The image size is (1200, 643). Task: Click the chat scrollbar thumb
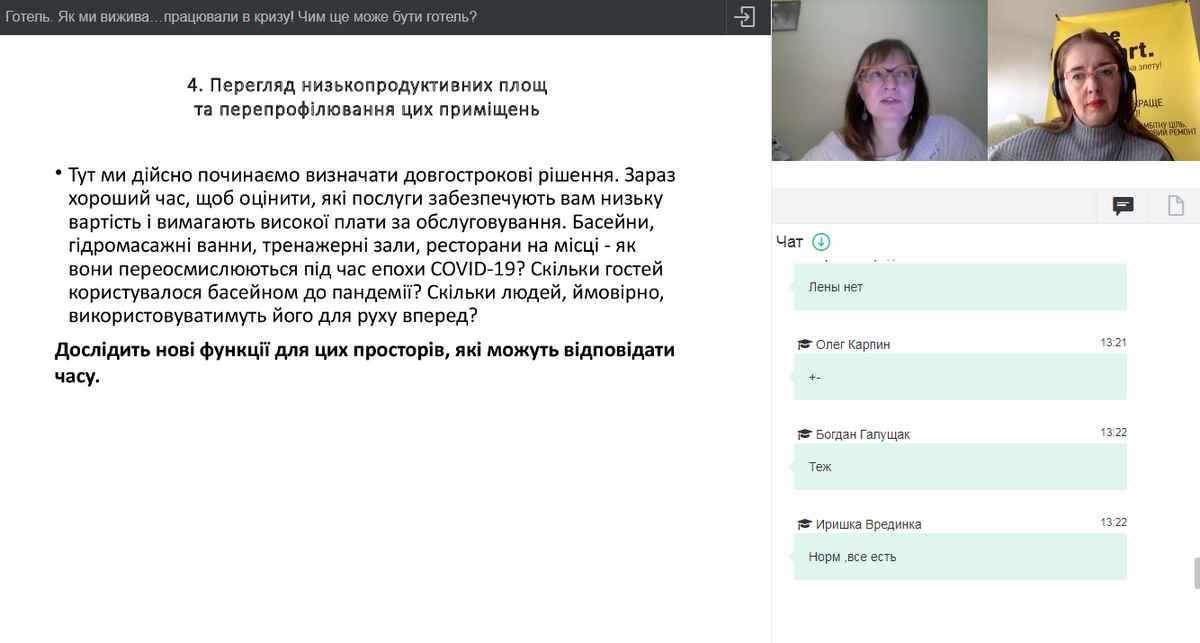[x=1195, y=573]
